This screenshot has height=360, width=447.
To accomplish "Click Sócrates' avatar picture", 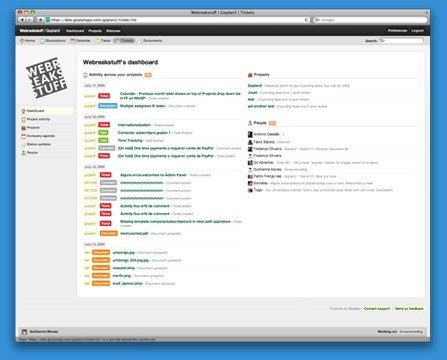I will pos(250,183).
